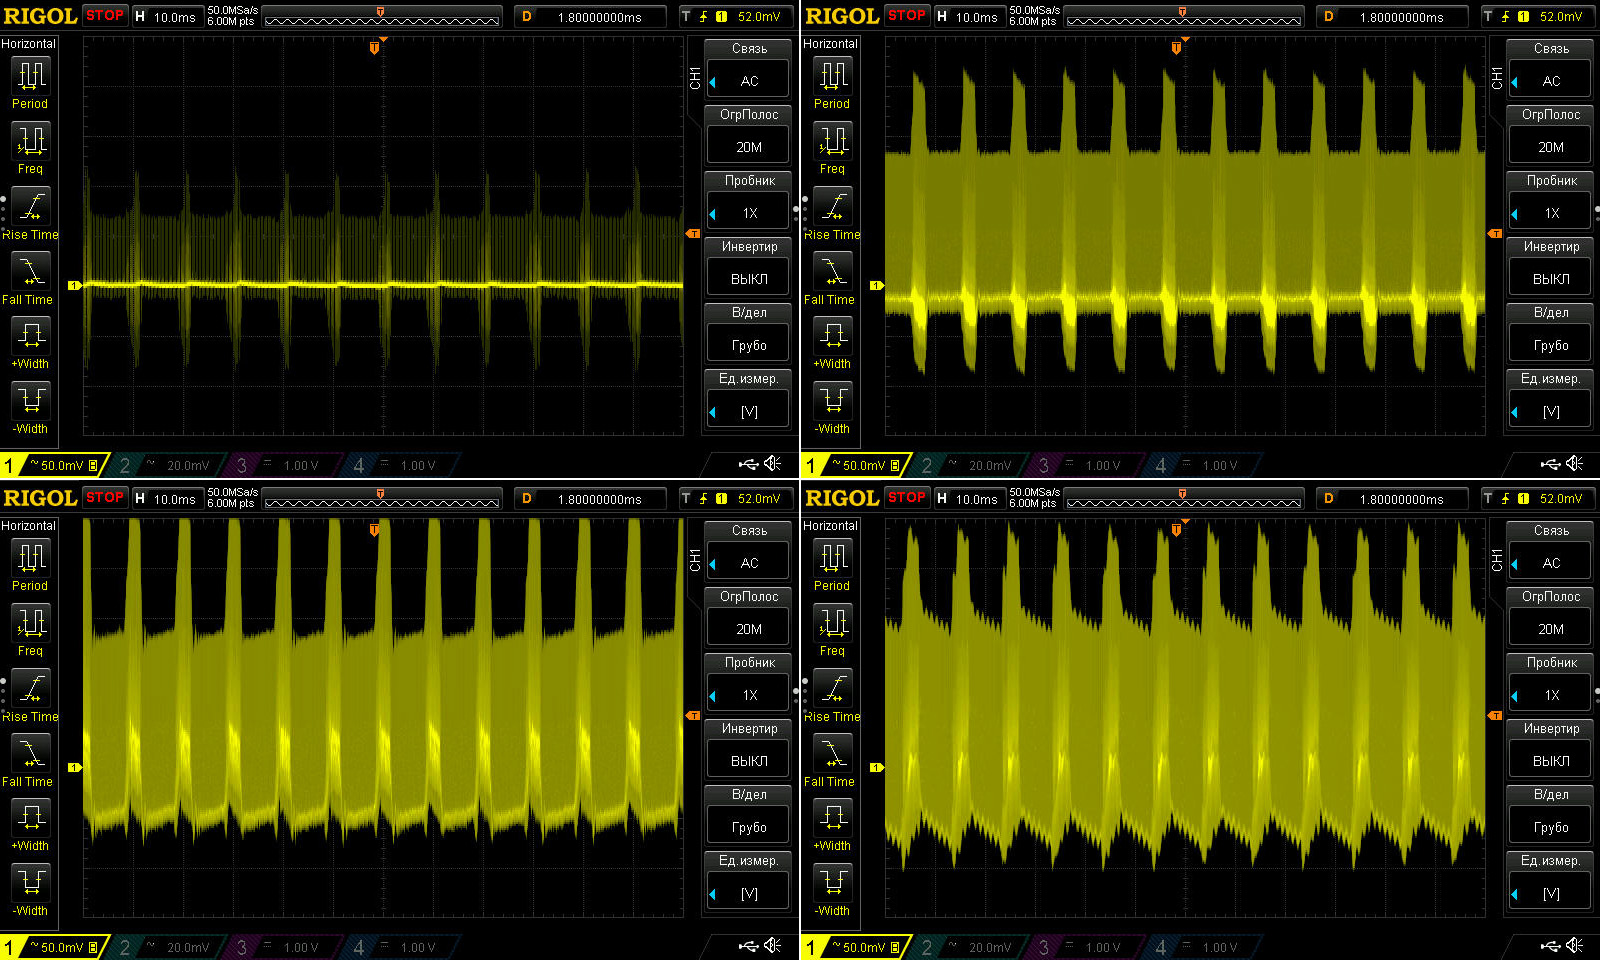This screenshot has width=1600, height=960.
Task: Select +Width measurement icon in top-left scope
Action: coord(30,335)
